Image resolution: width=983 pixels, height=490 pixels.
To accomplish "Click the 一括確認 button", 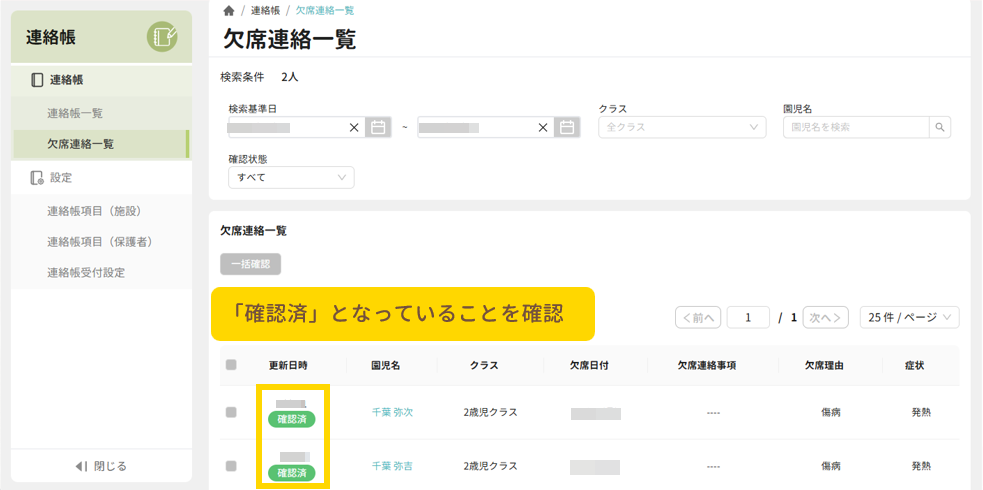I will [250, 264].
